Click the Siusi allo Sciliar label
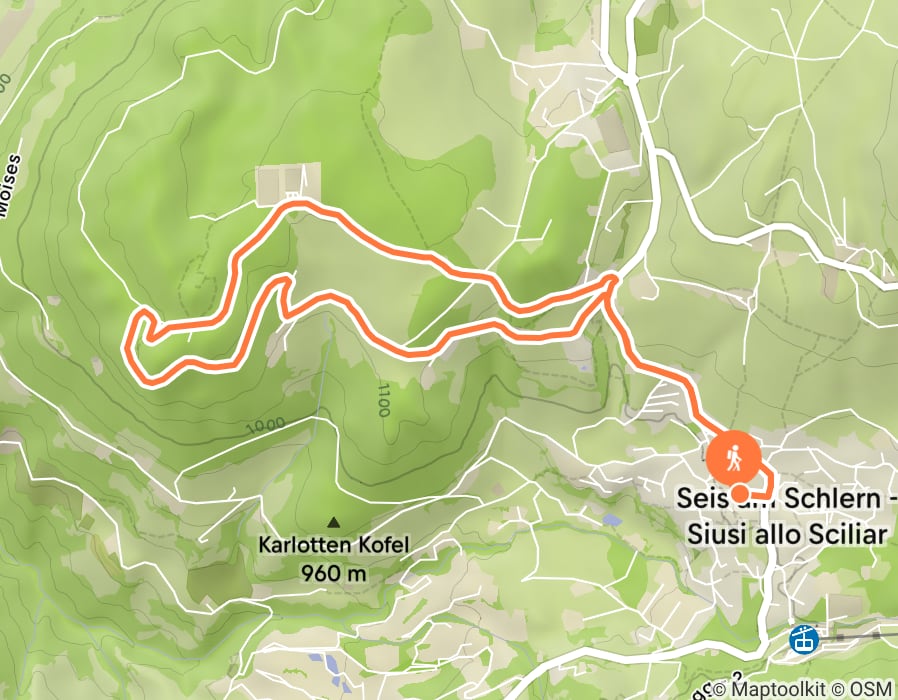 click(787, 534)
